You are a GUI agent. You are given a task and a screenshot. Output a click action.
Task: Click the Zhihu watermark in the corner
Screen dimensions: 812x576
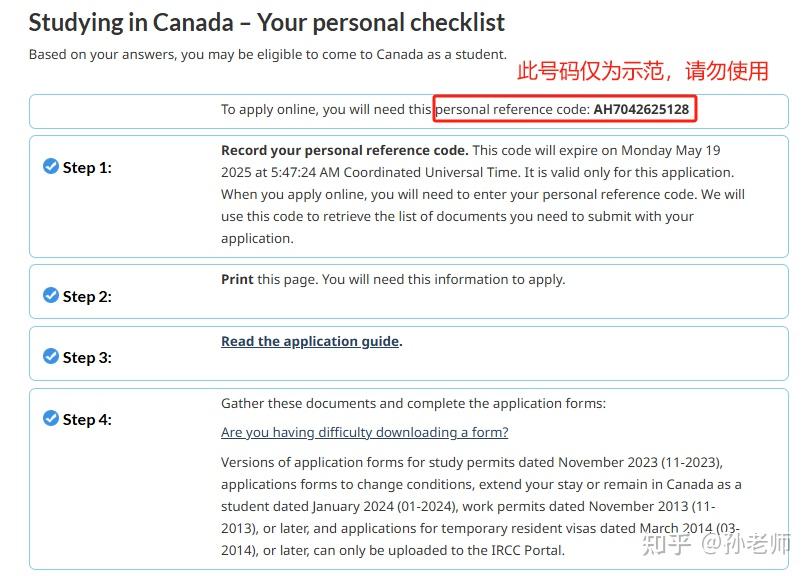(715, 543)
